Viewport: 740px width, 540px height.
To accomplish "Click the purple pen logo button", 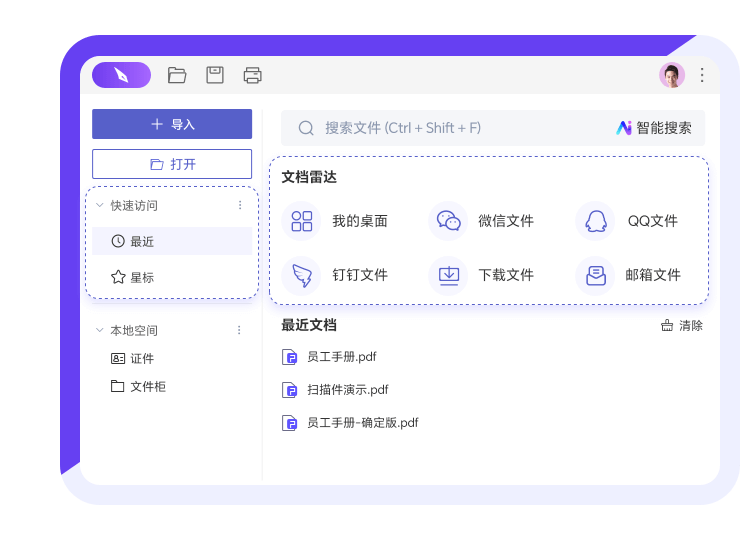I will click(121, 75).
